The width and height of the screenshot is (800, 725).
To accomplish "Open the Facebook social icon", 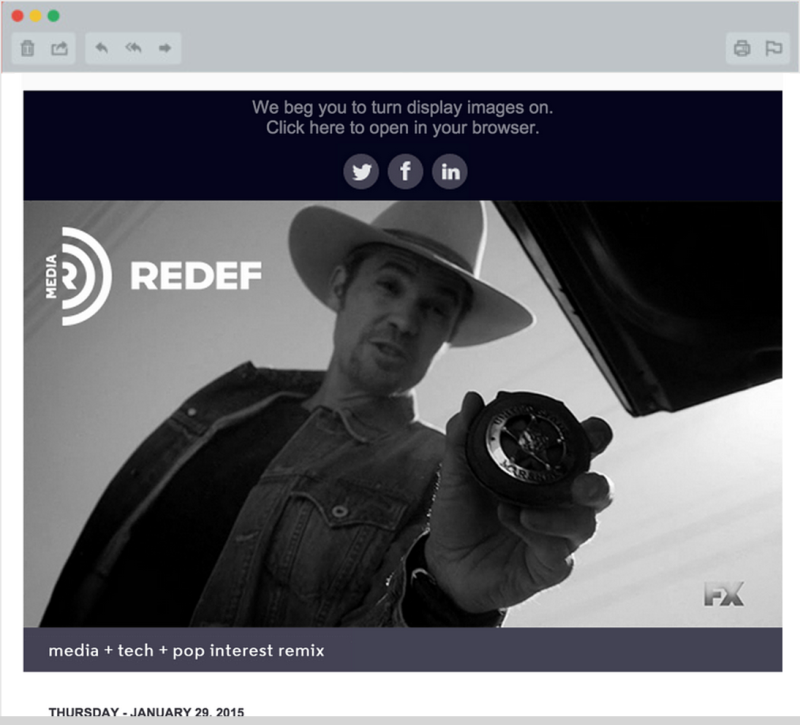I will 406,171.
